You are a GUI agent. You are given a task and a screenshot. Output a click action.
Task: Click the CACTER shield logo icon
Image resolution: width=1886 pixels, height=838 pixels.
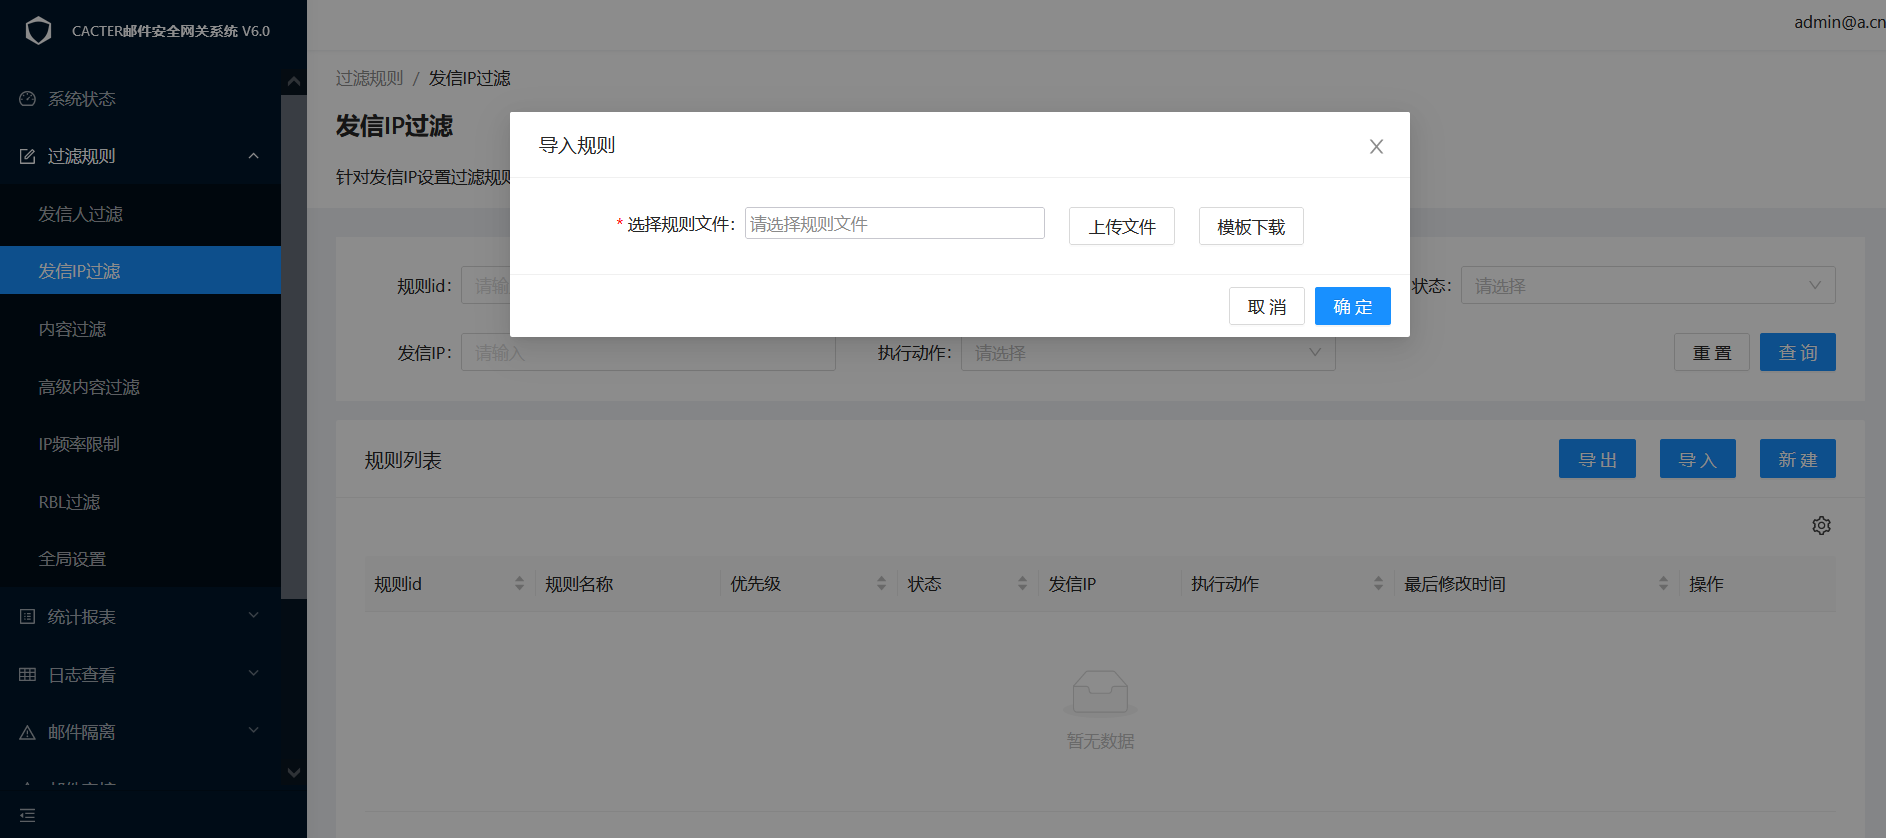click(x=38, y=31)
